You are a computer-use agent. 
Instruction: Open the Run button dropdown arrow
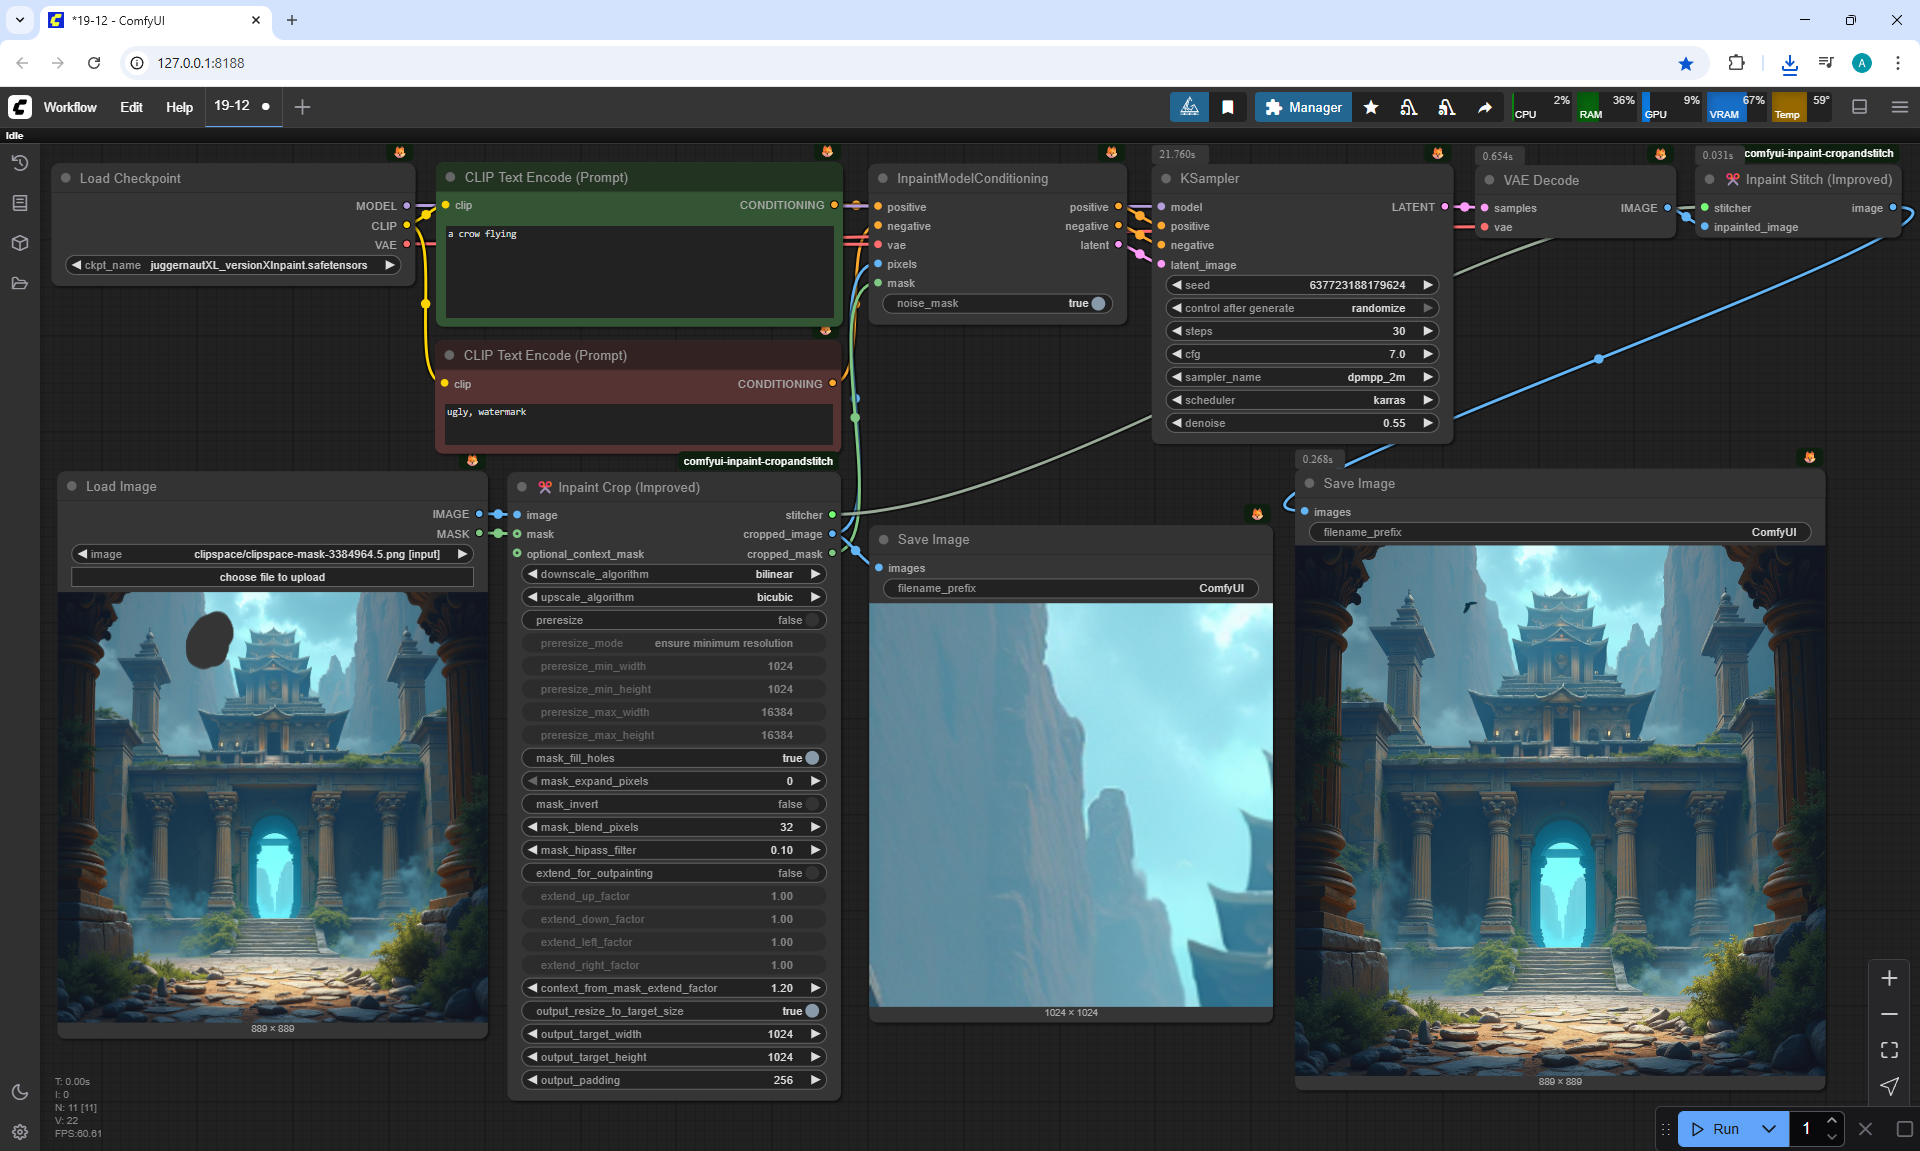coord(1768,1129)
